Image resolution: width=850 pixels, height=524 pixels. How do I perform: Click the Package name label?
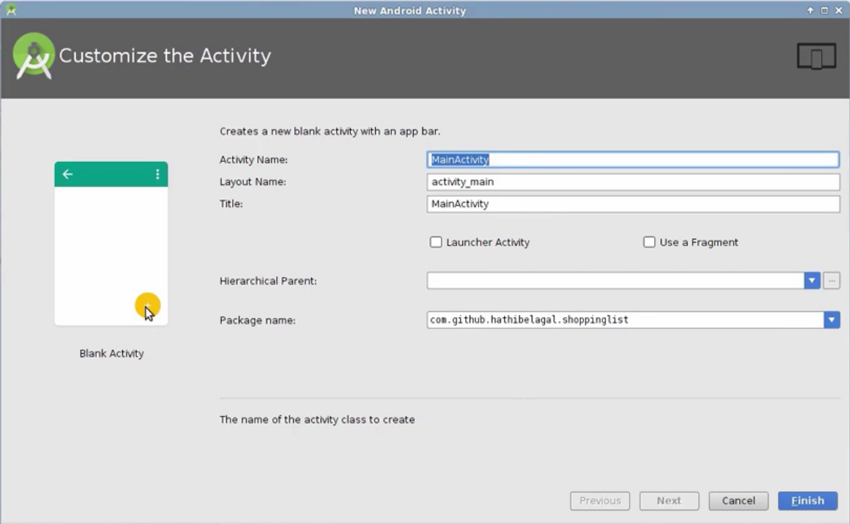click(257, 320)
